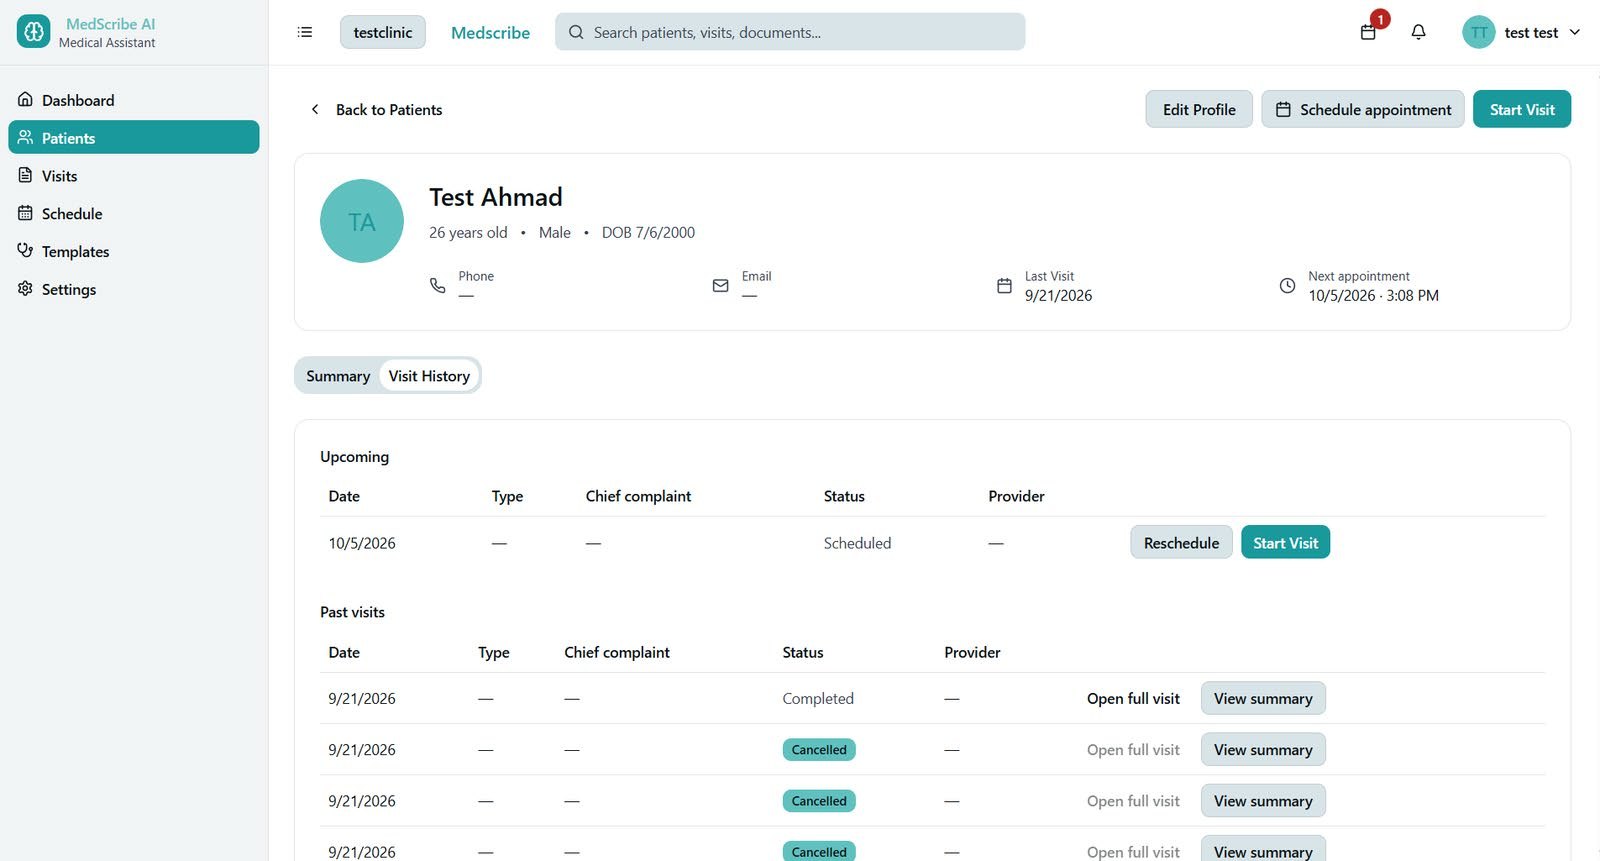This screenshot has width=1600, height=861.
Task: Click the Medscribe link in the top bar
Action: point(490,32)
